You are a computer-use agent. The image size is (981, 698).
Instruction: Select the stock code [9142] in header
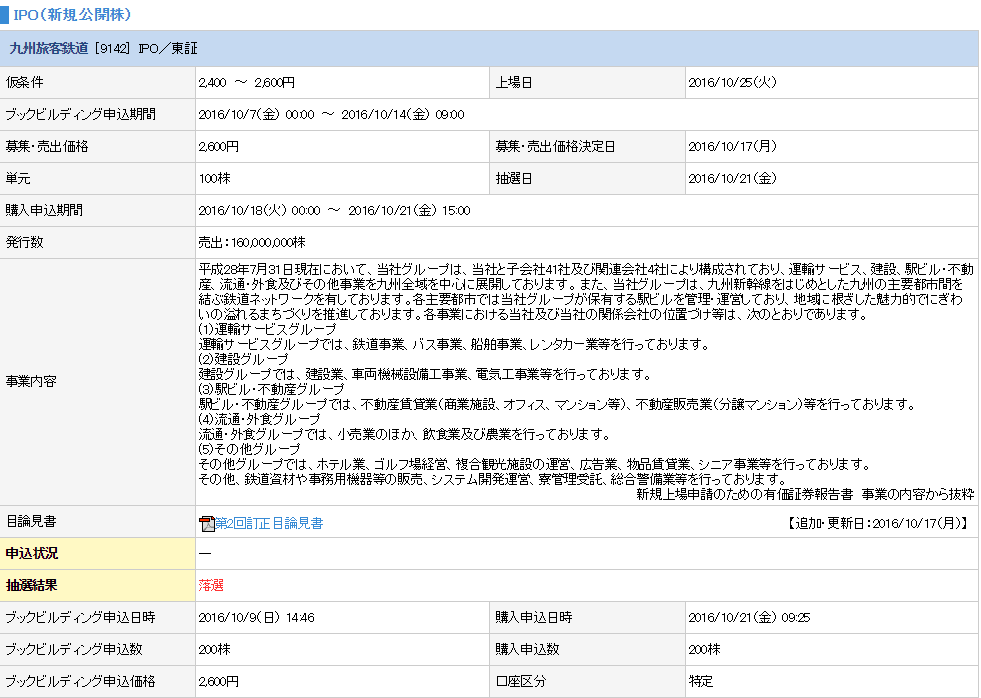coord(112,48)
